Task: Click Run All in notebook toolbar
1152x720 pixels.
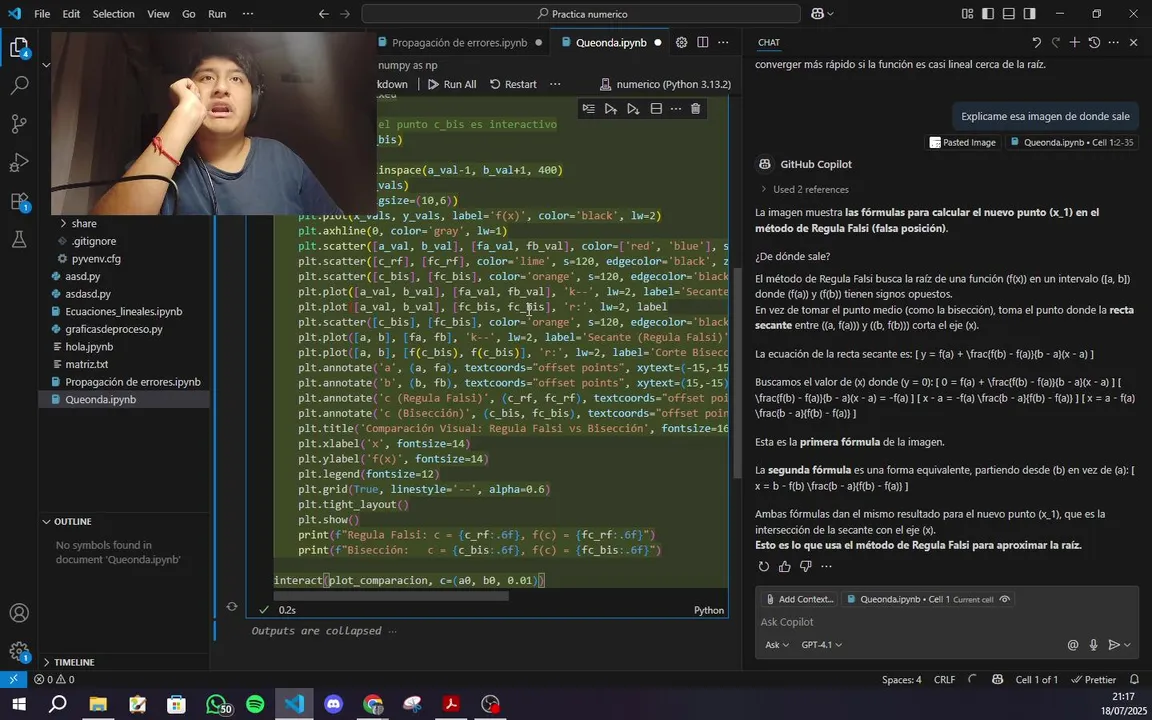Action: [452, 84]
